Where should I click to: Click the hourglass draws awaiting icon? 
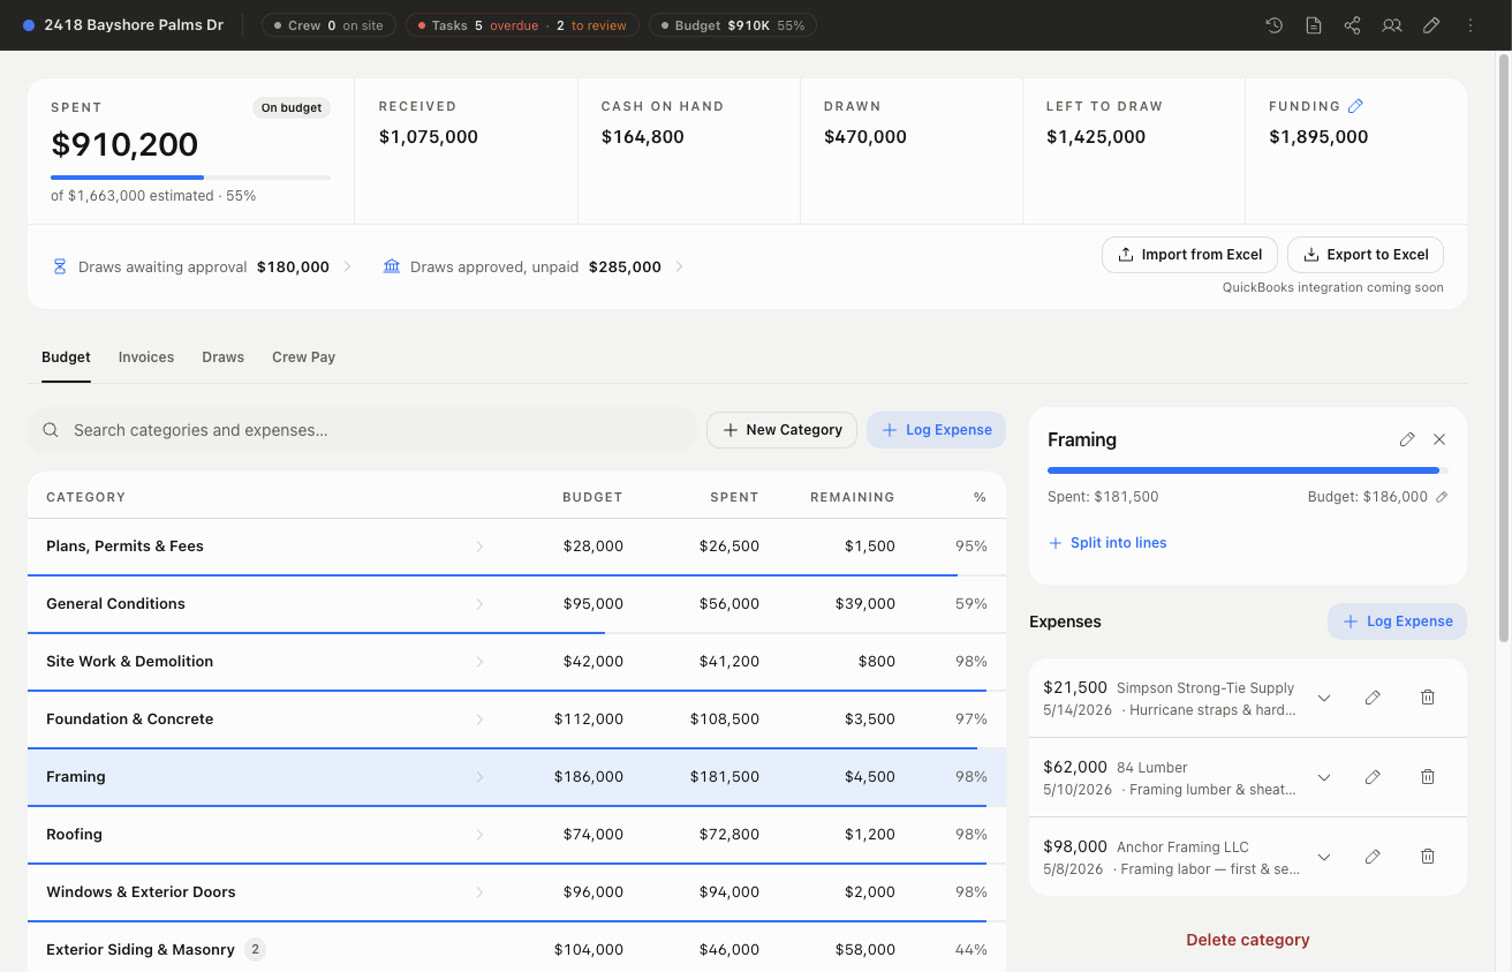pyautogui.click(x=60, y=266)
